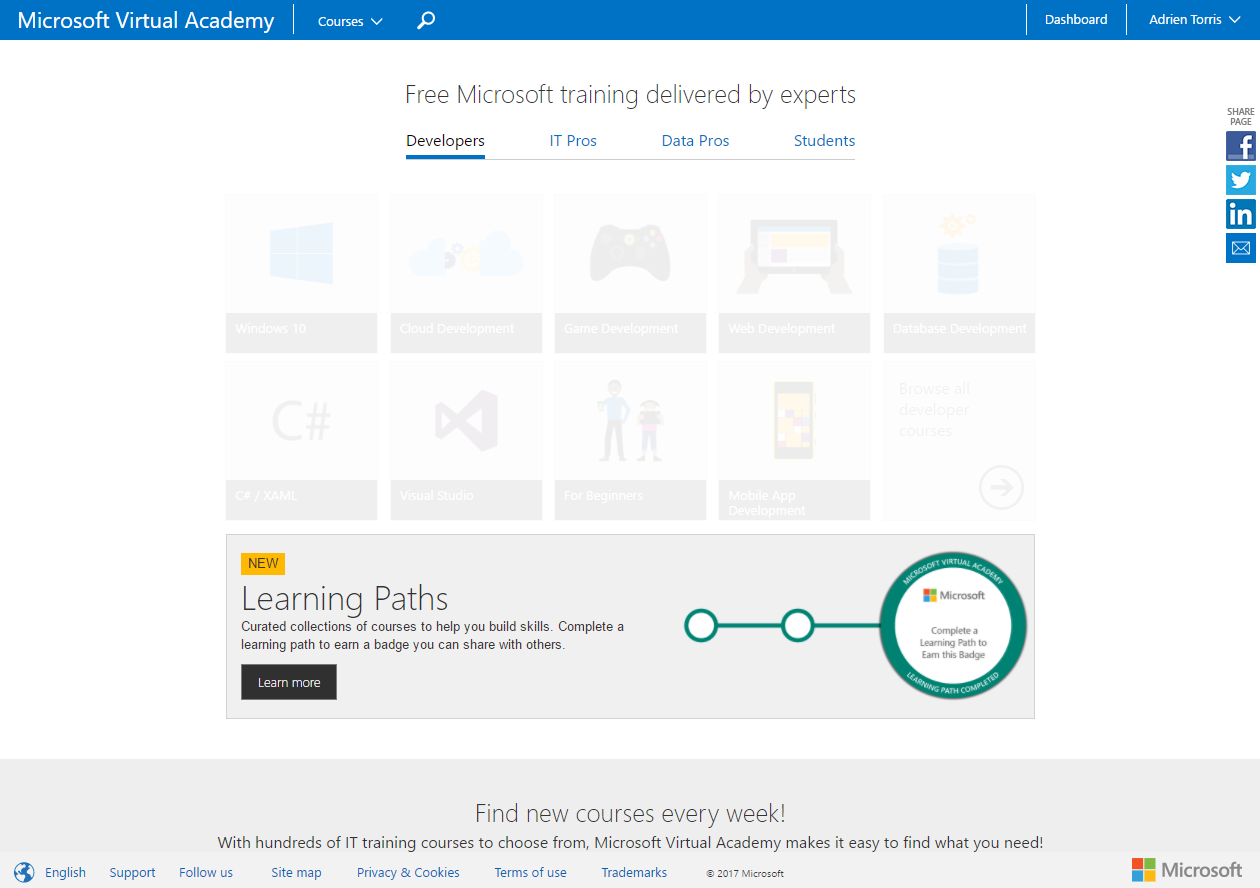This screenshot has width=1260, height=888.
Task: Change language via English link
Action: [x=65, y=872]
